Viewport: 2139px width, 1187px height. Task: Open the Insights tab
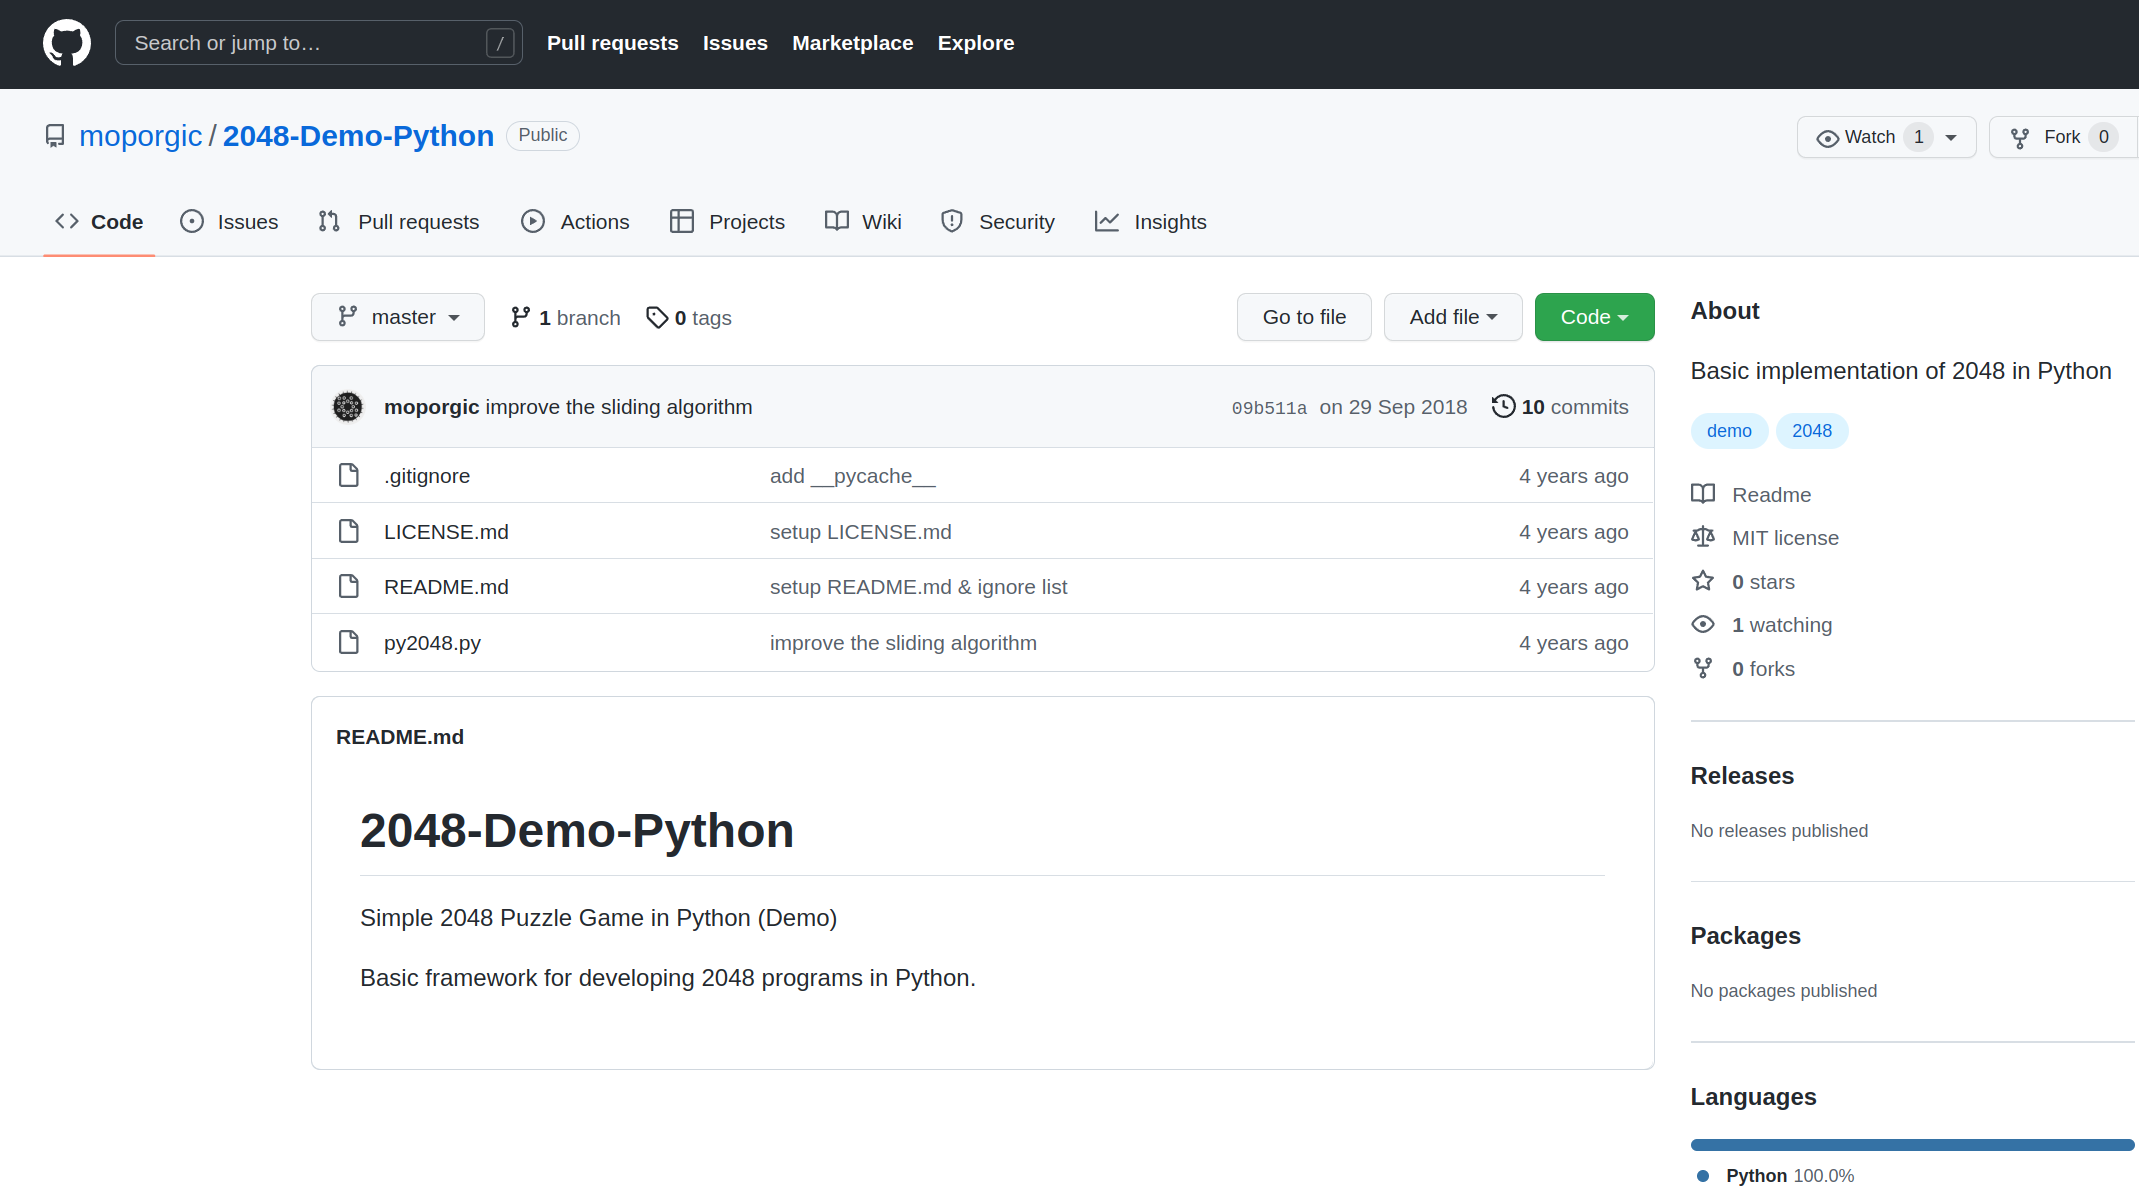point(1150,222)
